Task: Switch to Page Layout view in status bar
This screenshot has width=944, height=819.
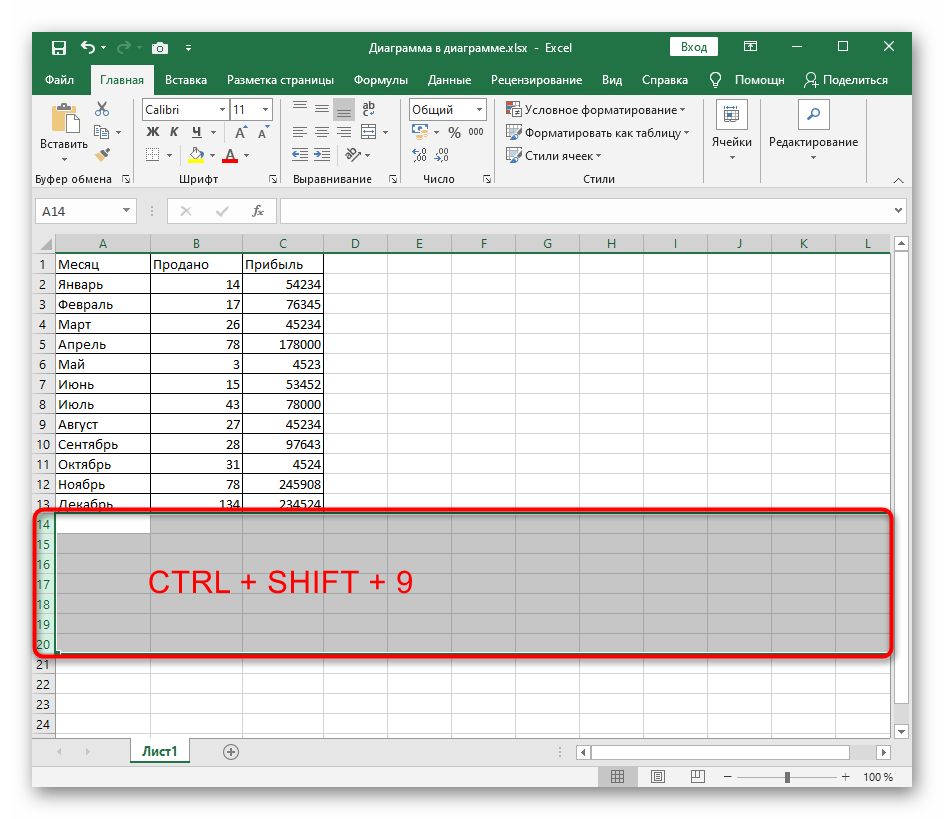Action: tap(657, 777)
